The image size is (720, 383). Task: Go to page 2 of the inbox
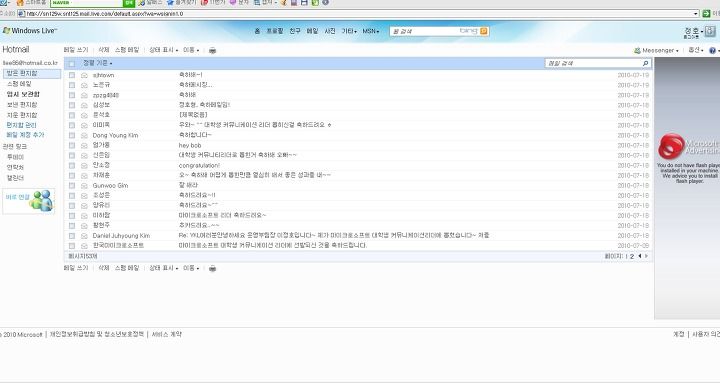tap(632, 256)
